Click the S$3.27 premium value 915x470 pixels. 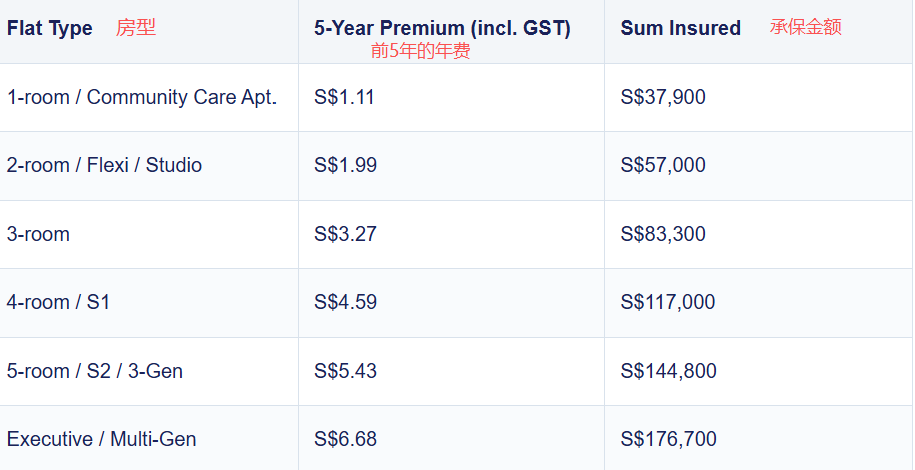click(345, 234)
